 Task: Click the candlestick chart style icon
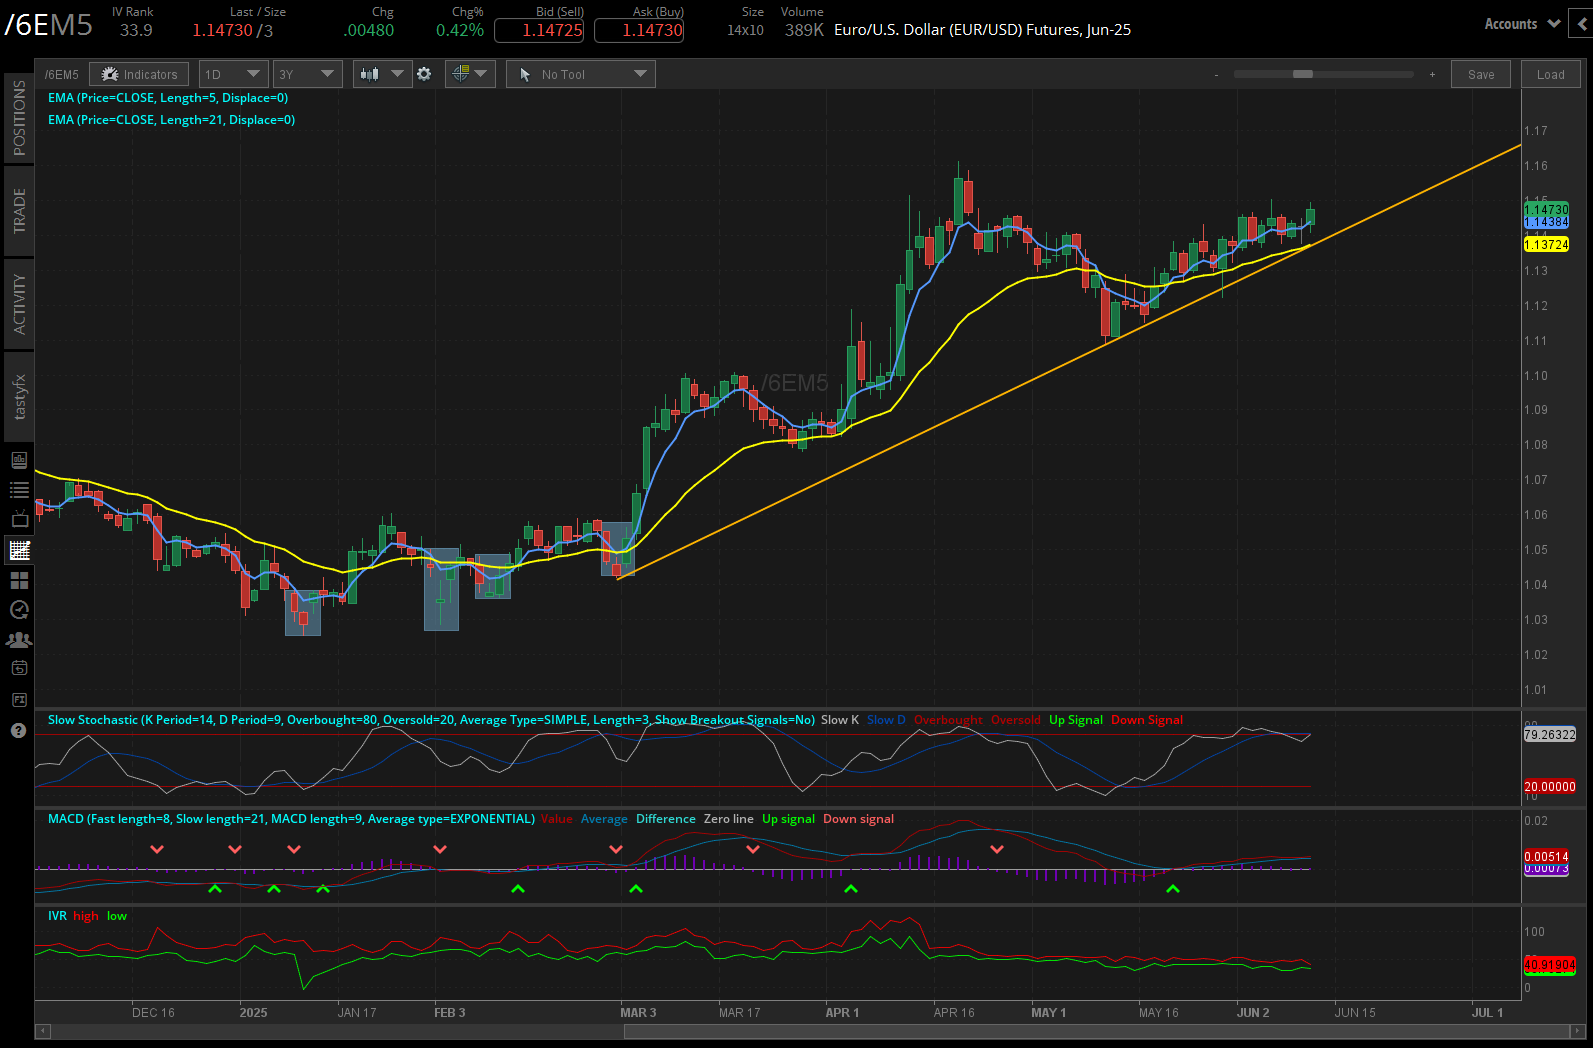[370, 74]
